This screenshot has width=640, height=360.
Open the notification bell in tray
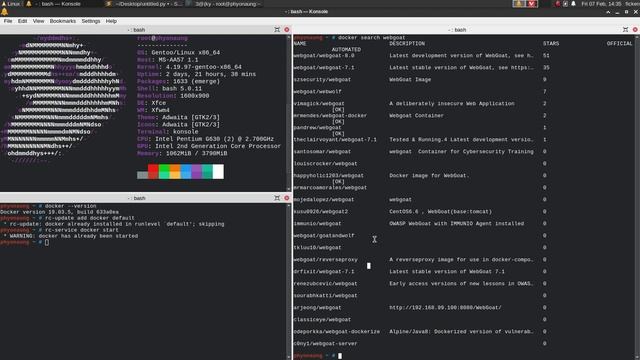tap(573, 4)
